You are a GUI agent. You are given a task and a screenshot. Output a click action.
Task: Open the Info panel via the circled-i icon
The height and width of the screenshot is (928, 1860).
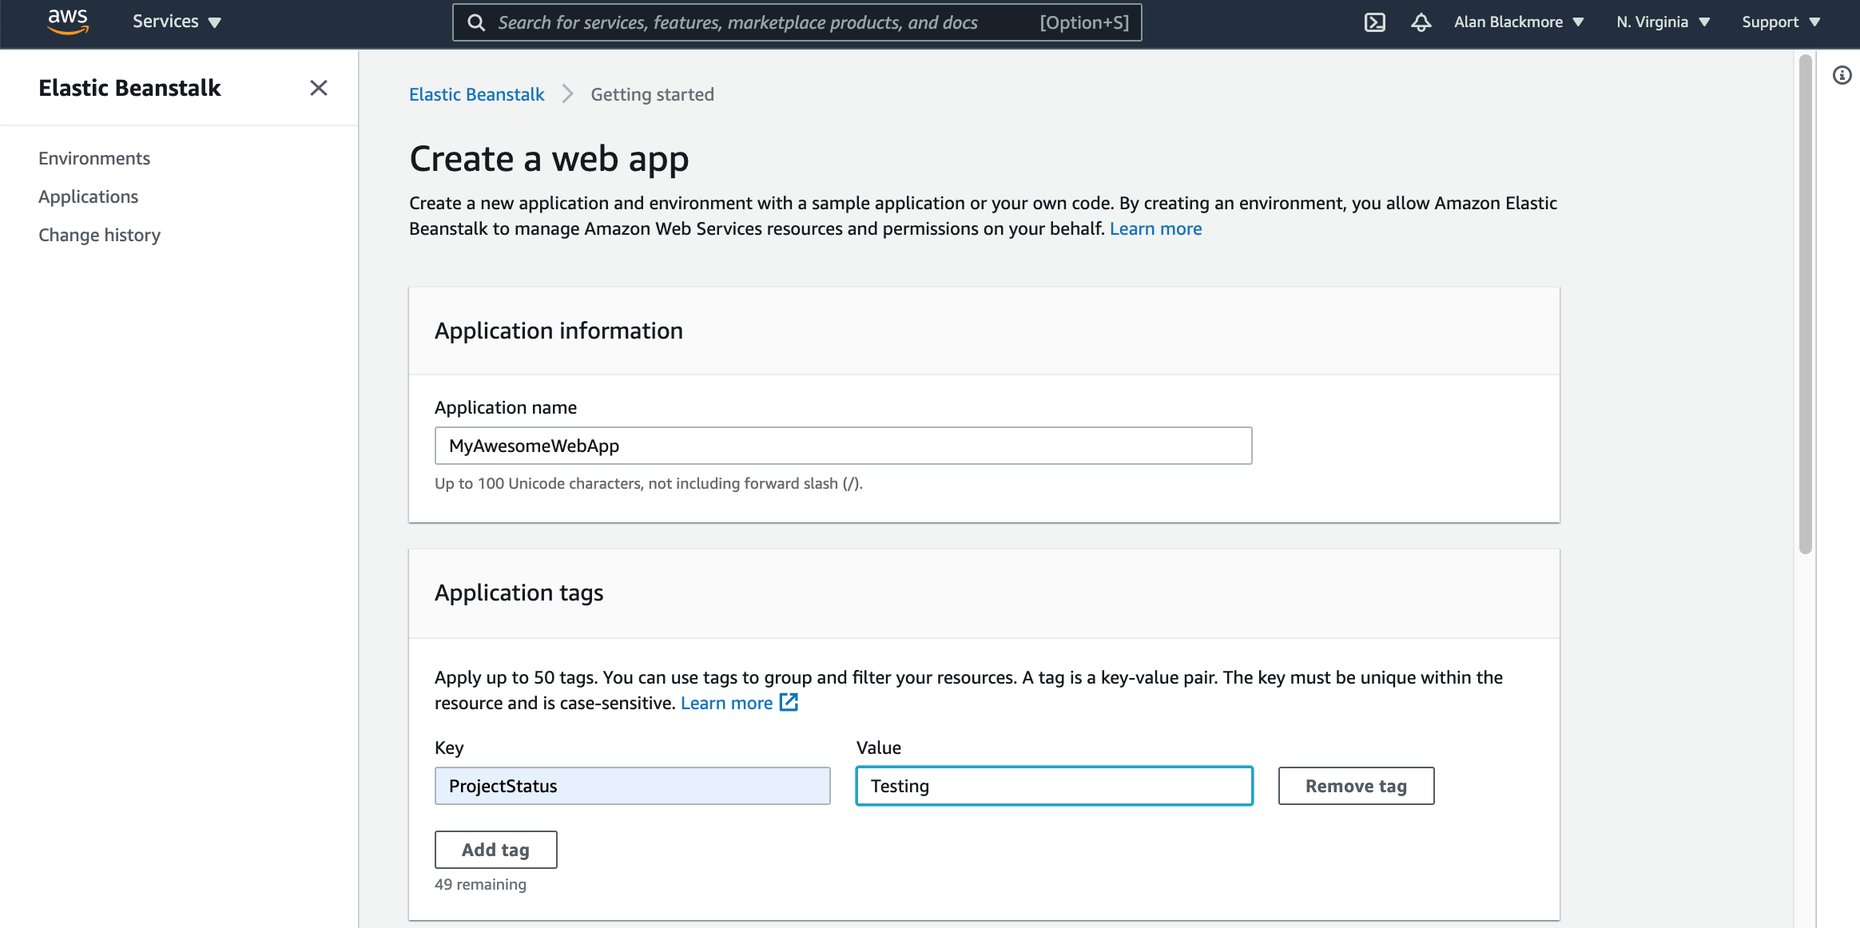coord(1843,74)
